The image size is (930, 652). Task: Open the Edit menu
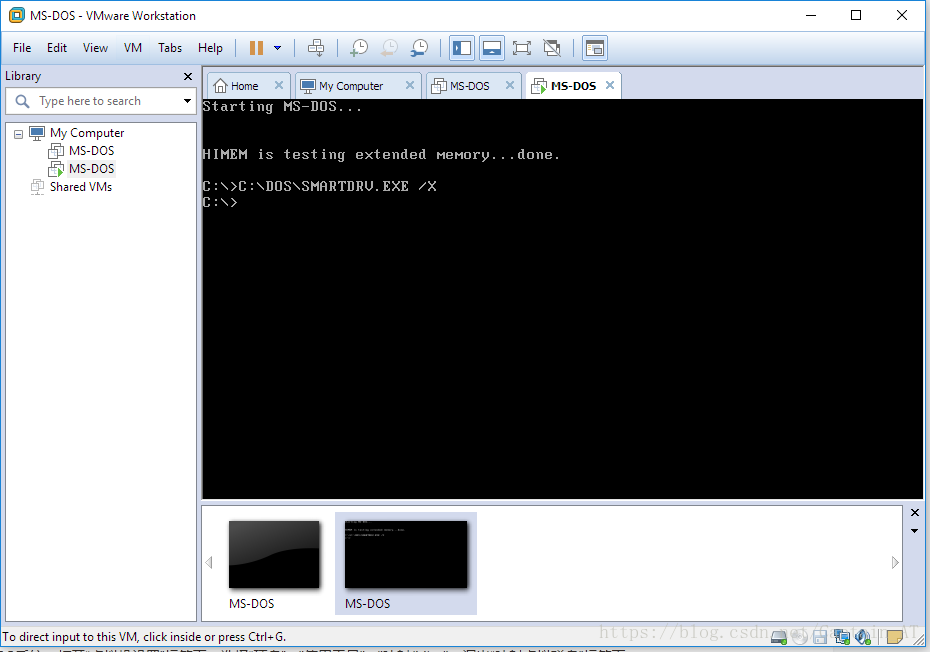coord(57,48)
